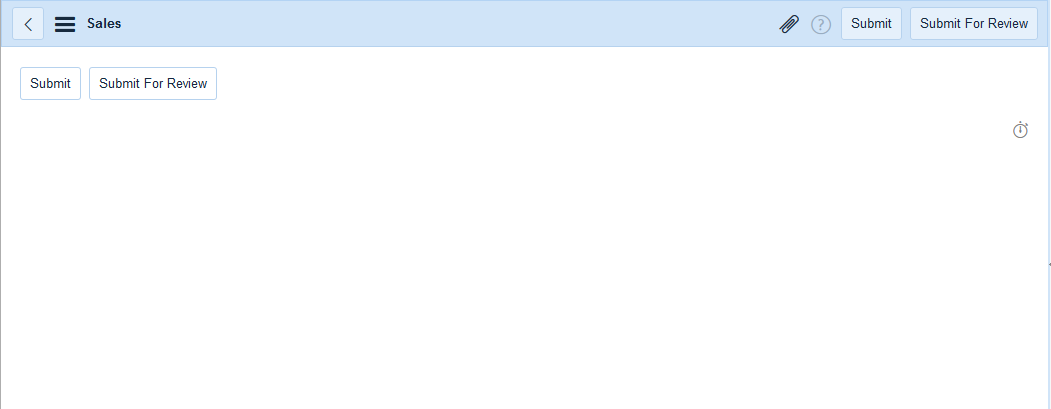
Task: Open the hamburger menu beside Sales
Action: click(x=65, y=24)
